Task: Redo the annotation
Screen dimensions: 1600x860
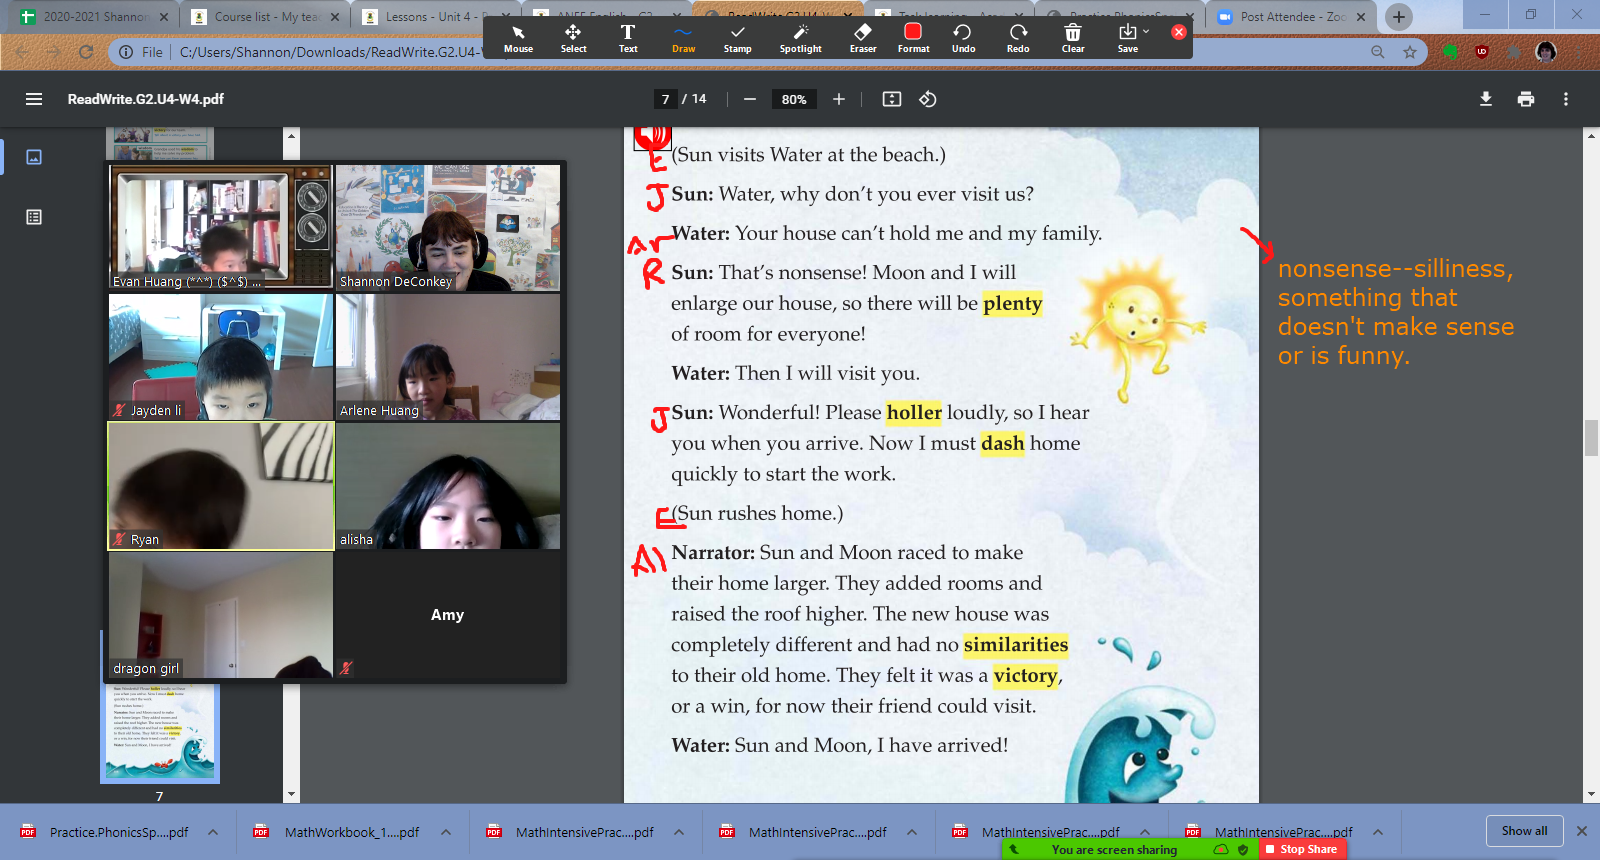Action: tap(1018, 38)
